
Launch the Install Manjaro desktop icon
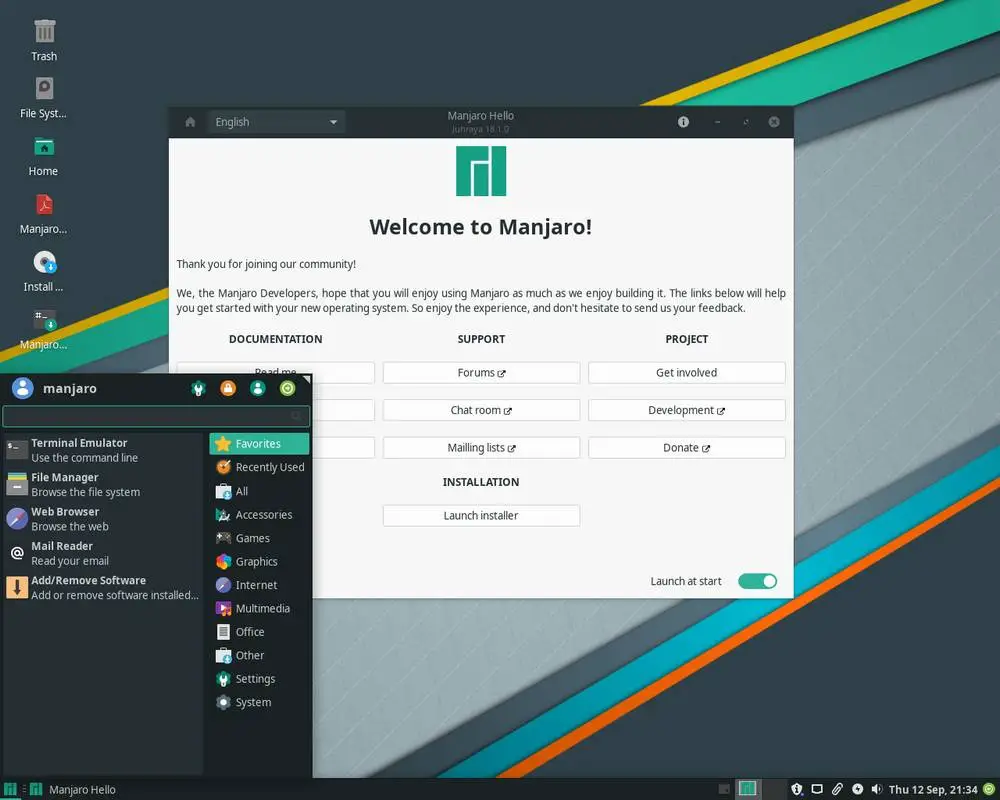pyautogui.click(x=43, y=270)
